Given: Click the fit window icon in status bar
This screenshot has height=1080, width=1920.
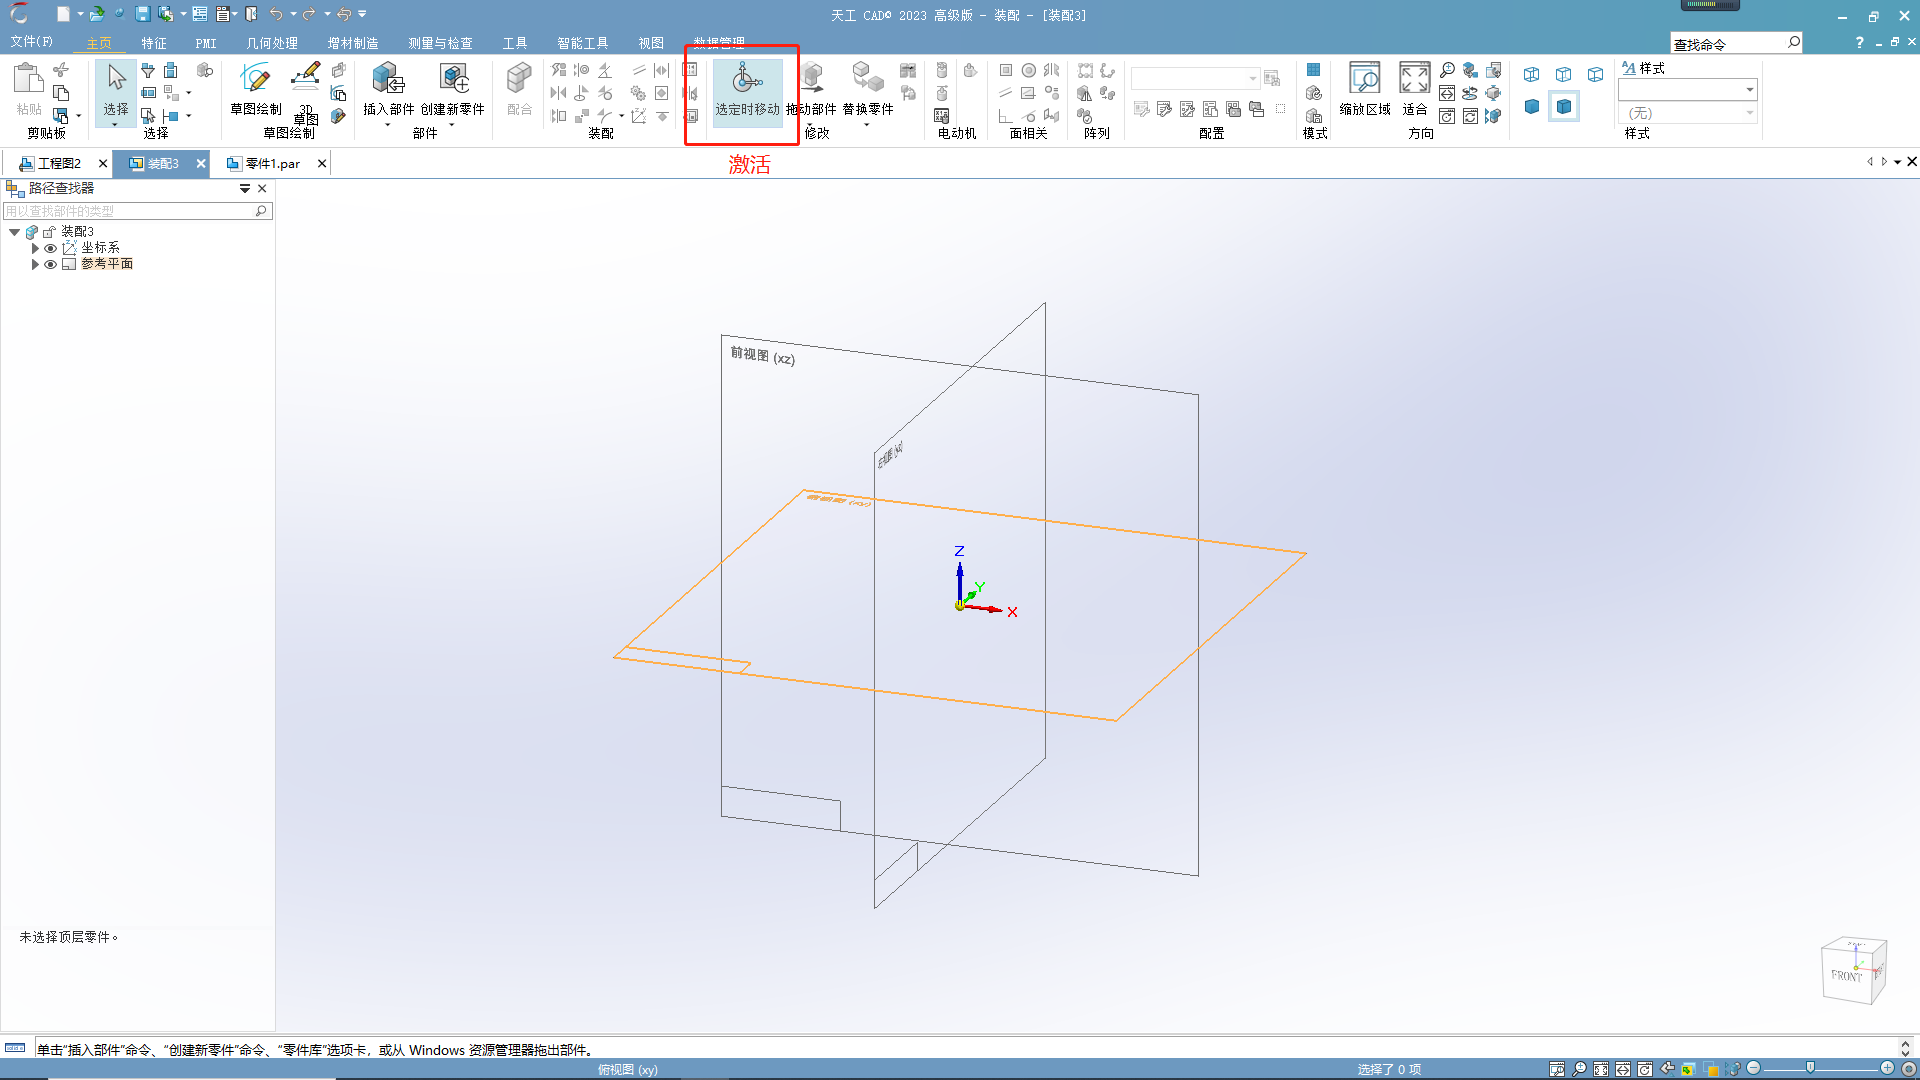Looking at the screenshot, I should point(1601,1069).
